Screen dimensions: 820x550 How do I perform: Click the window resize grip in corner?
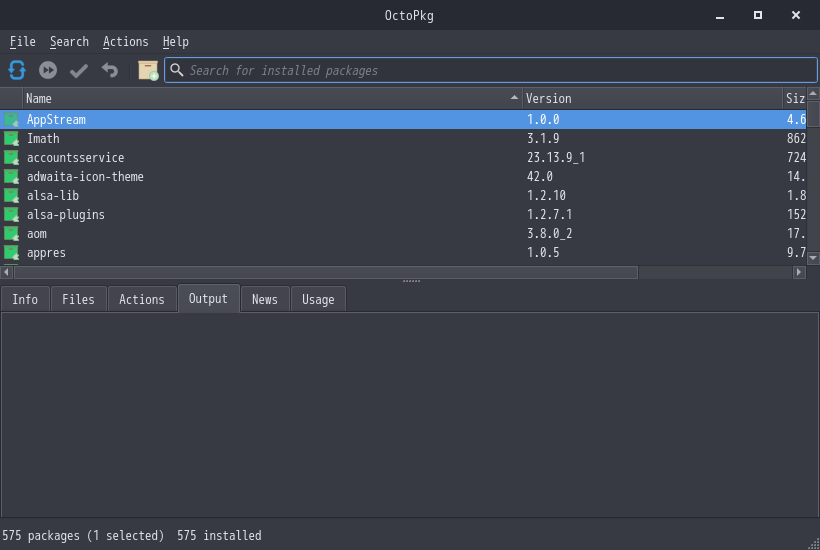pyautogui.click(x=814, y=544)
